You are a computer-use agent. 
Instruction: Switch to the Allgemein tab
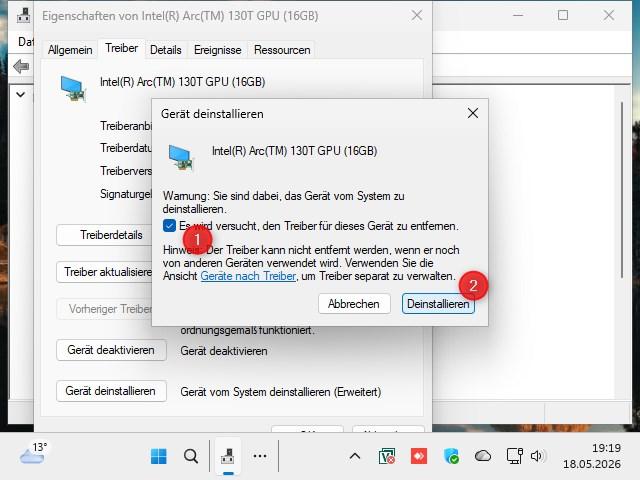[x=70, y=50]
